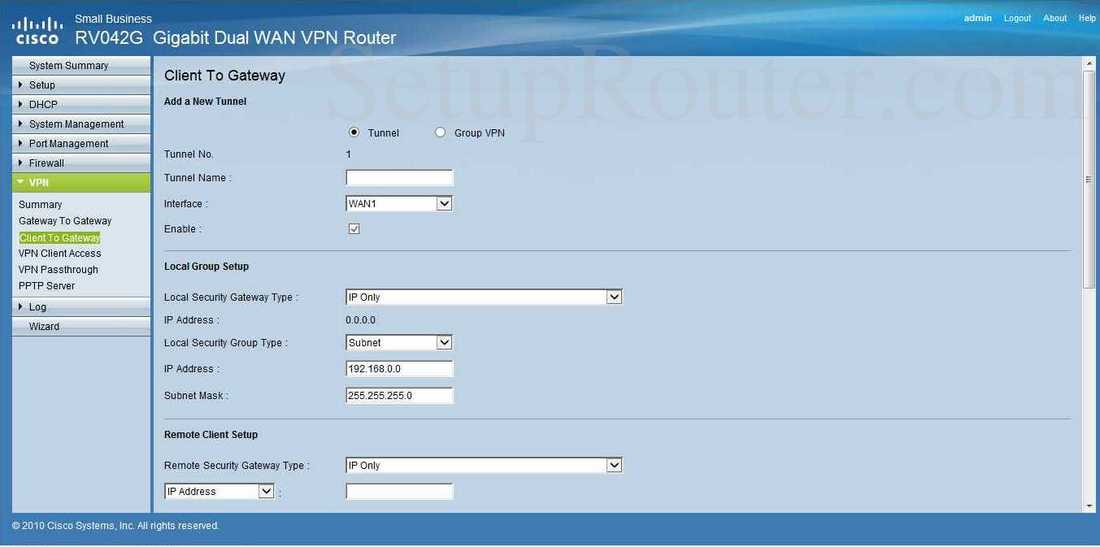Open Local Security Group Type dropdown

(399, 343)
